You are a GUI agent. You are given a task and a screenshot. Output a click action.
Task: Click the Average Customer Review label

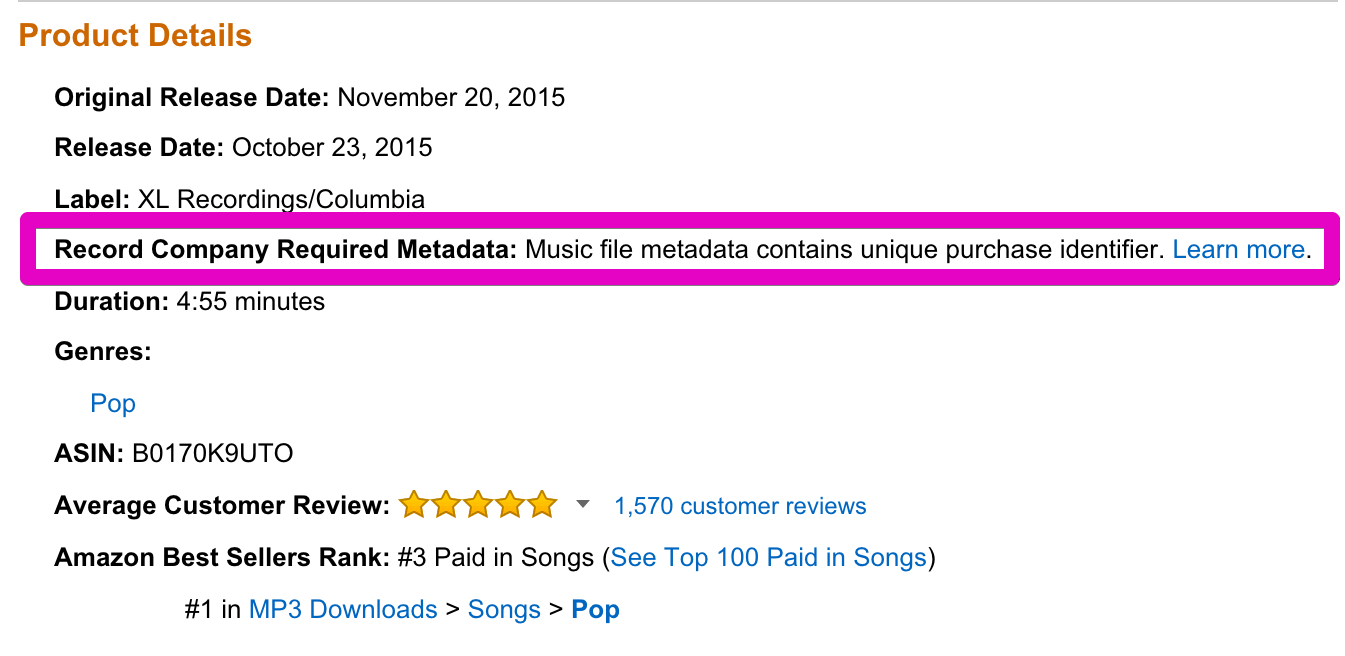point(222,506)
